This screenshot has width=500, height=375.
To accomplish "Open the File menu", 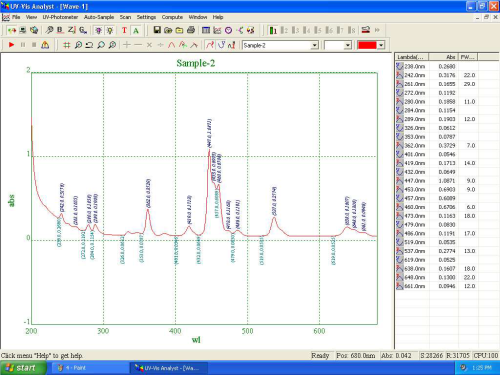I will (16, 17).
